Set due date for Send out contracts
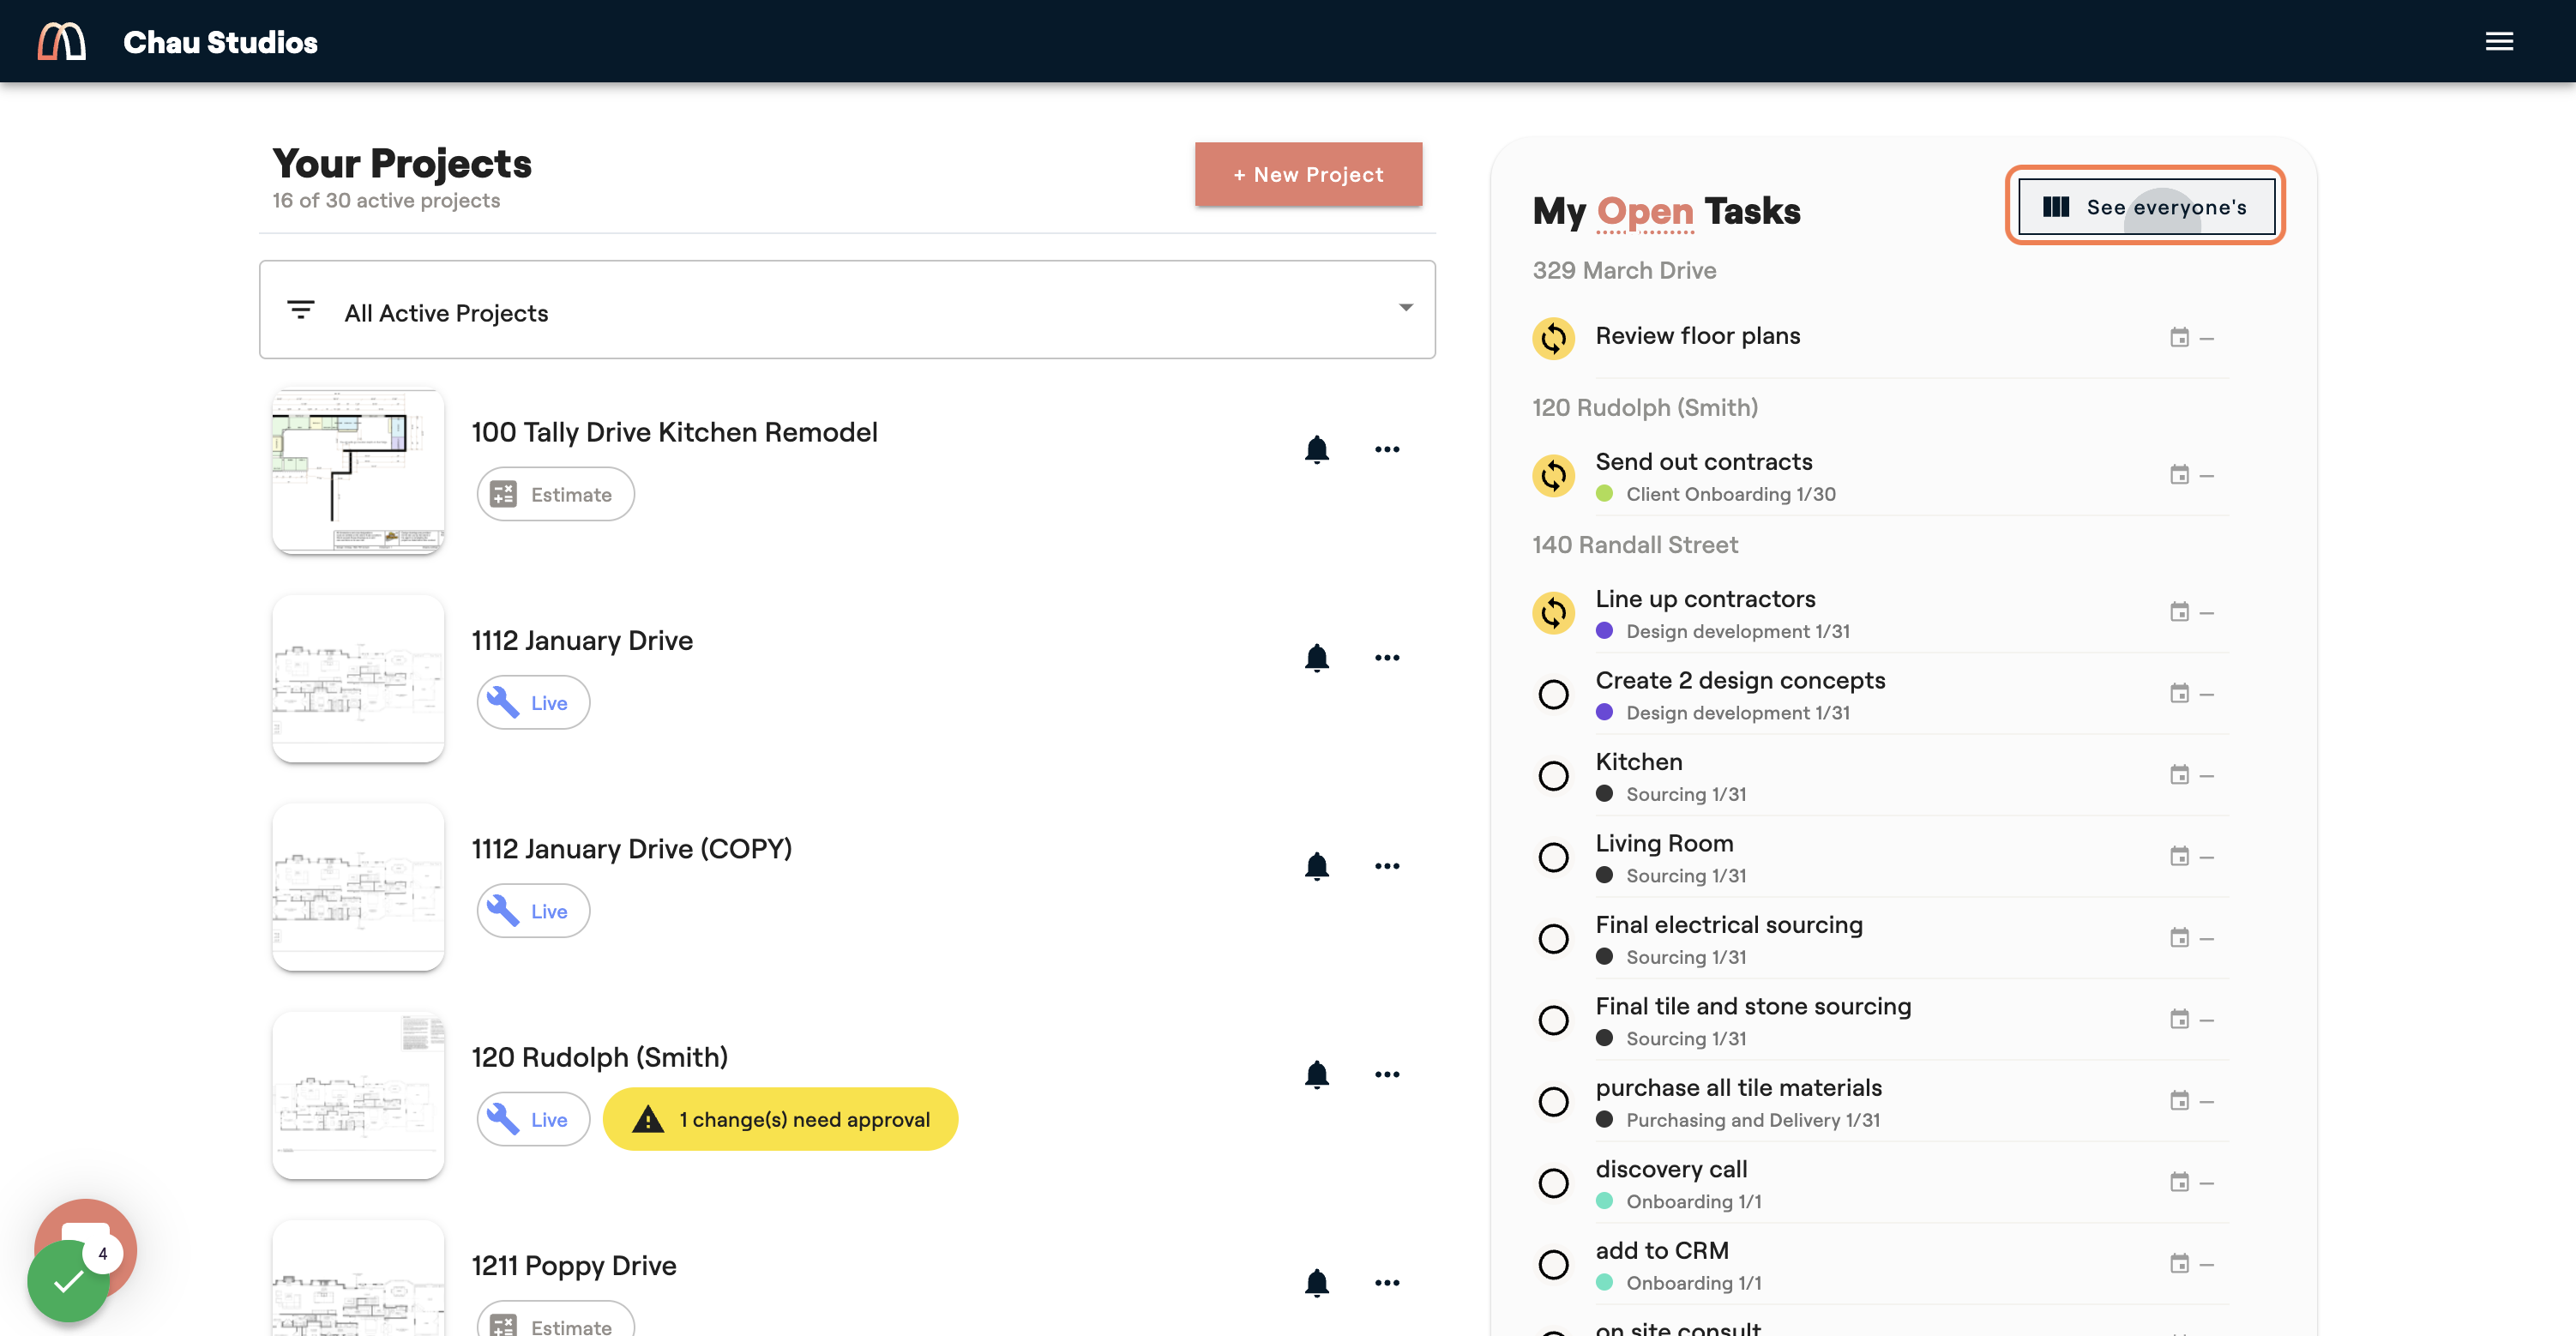The width and height of the screenshot is (2576, 1336). coord(2191,475)
